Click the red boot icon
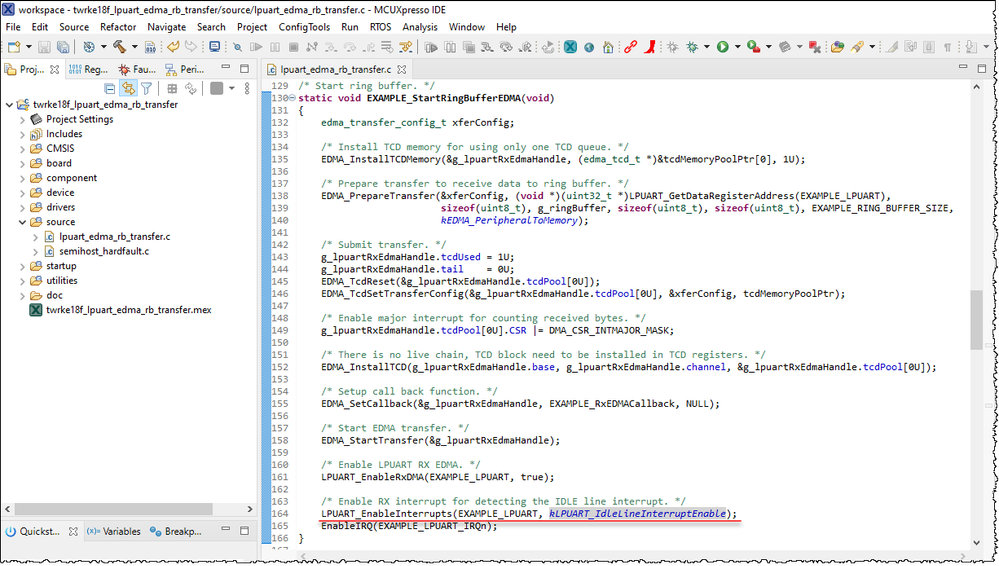This screenshot has height=566, width=999. coord(650,47)
